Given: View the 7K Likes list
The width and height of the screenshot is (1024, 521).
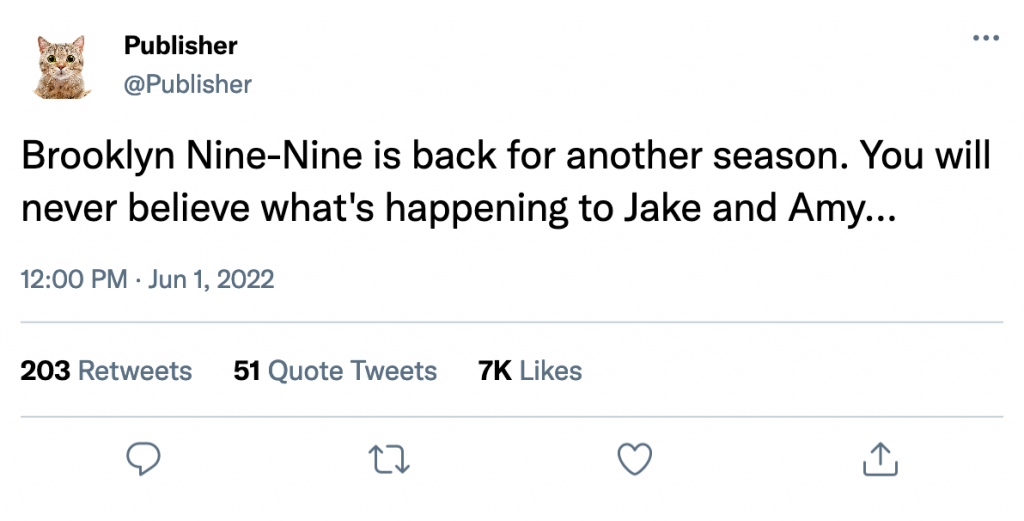Looking at the screenshot, I should click(x=530, y=371).
